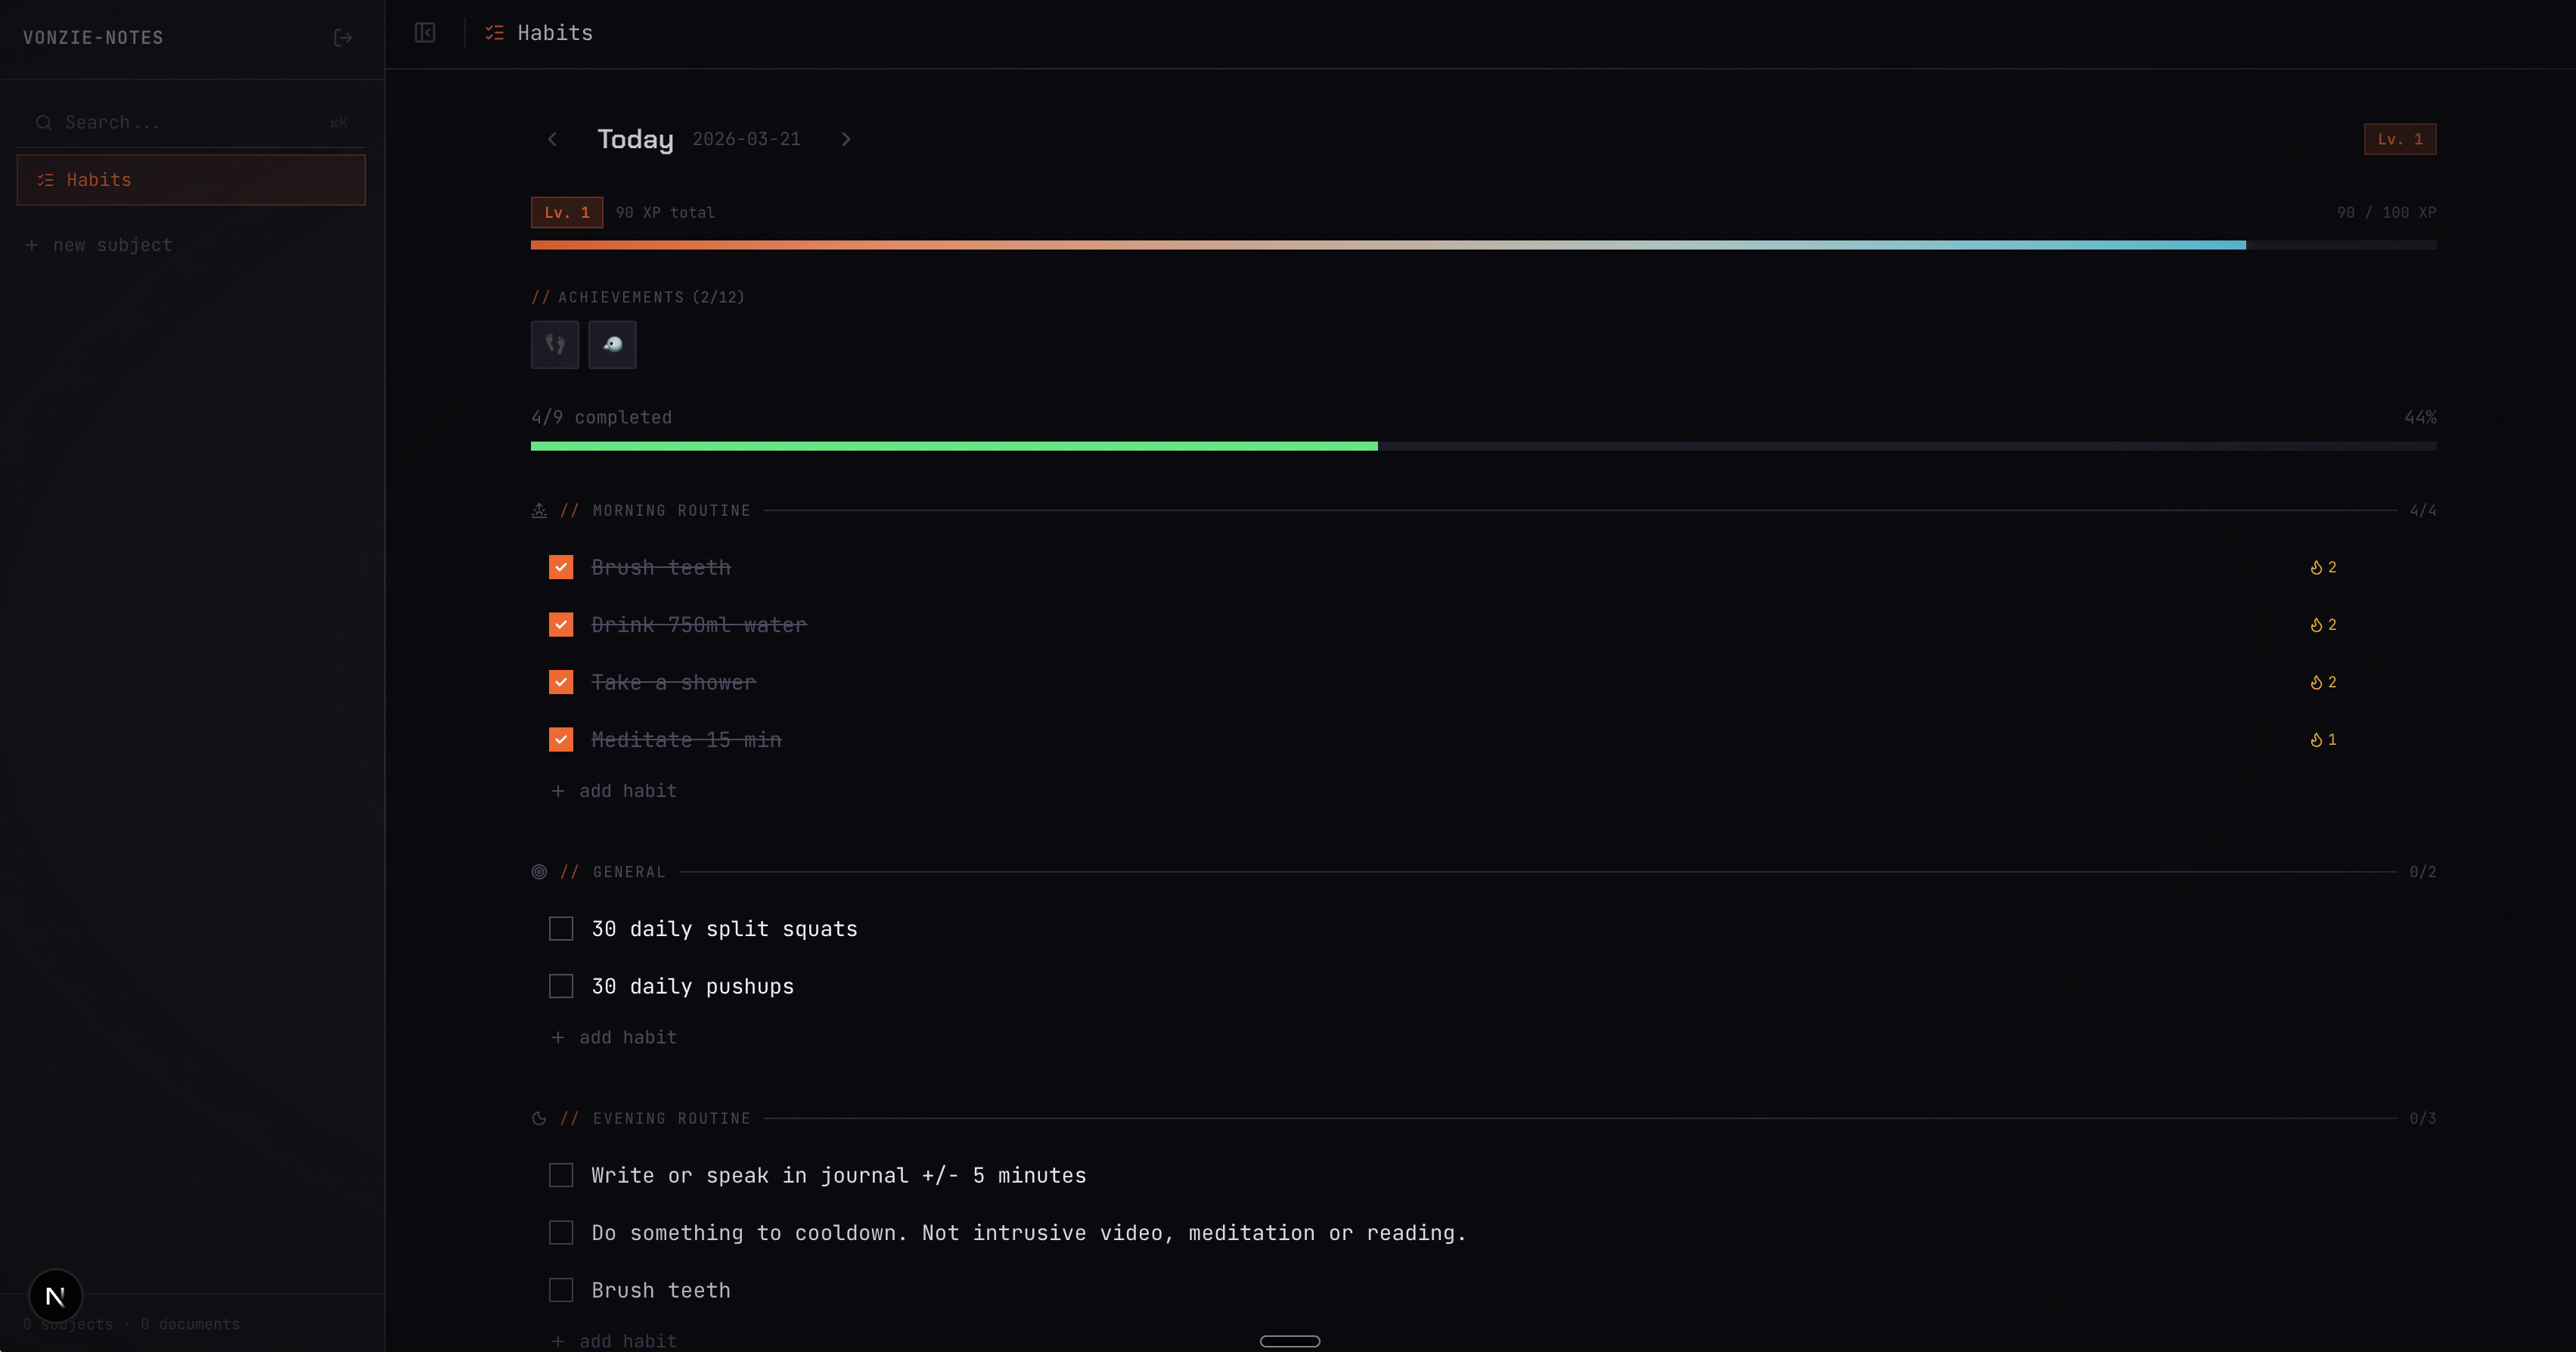Click new subject in the sidebar
2576x1352 pixels.
coord(98,244)
